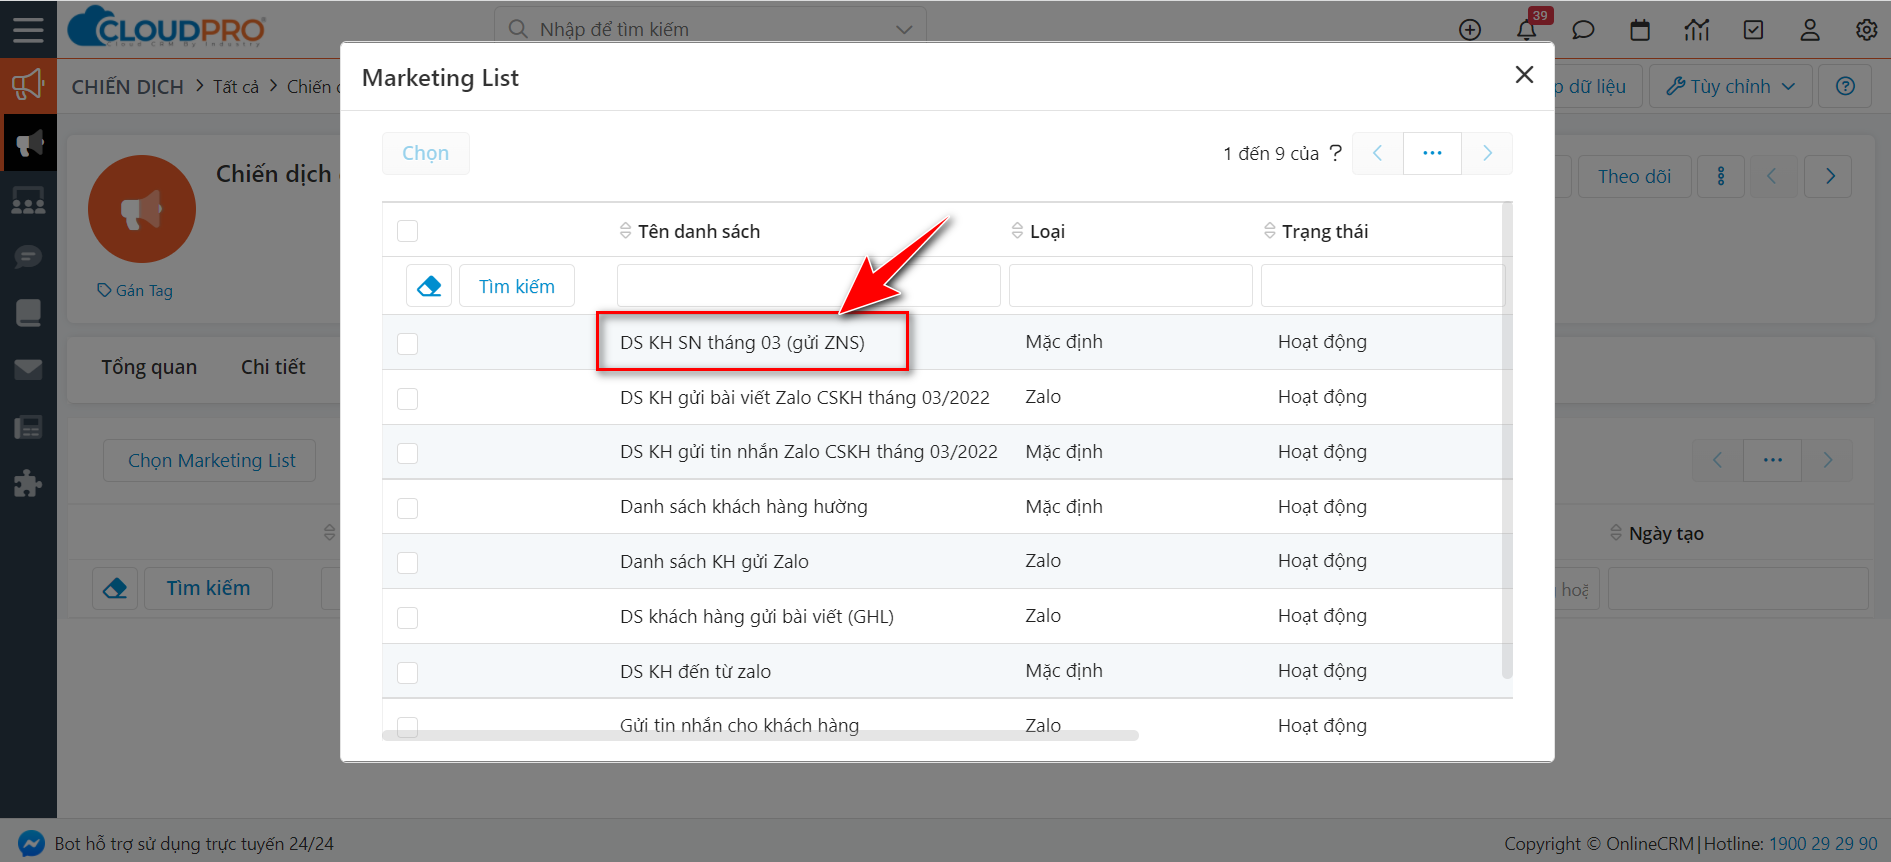This screenshot has width=1891, height=862.
Task: Open the hamburger main menu
Action: [x=28, y=29]
